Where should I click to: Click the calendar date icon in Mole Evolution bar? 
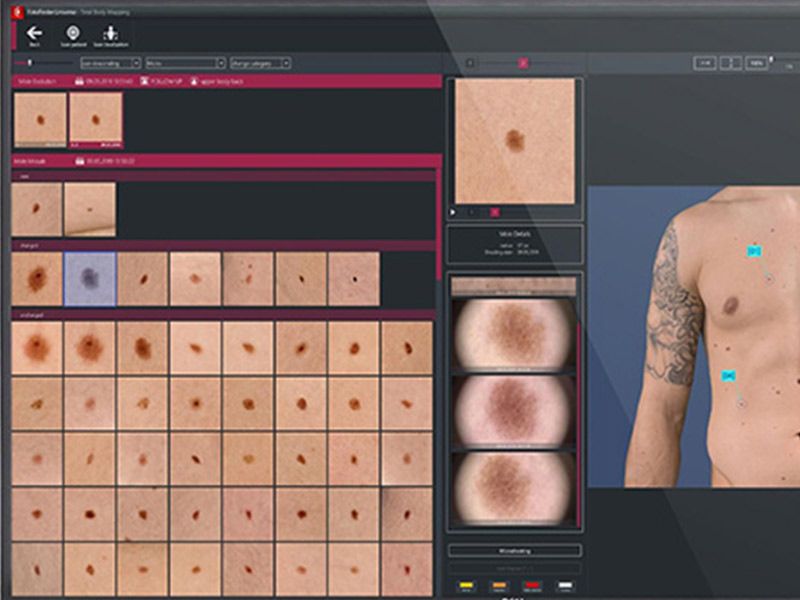tap(79, 79)
